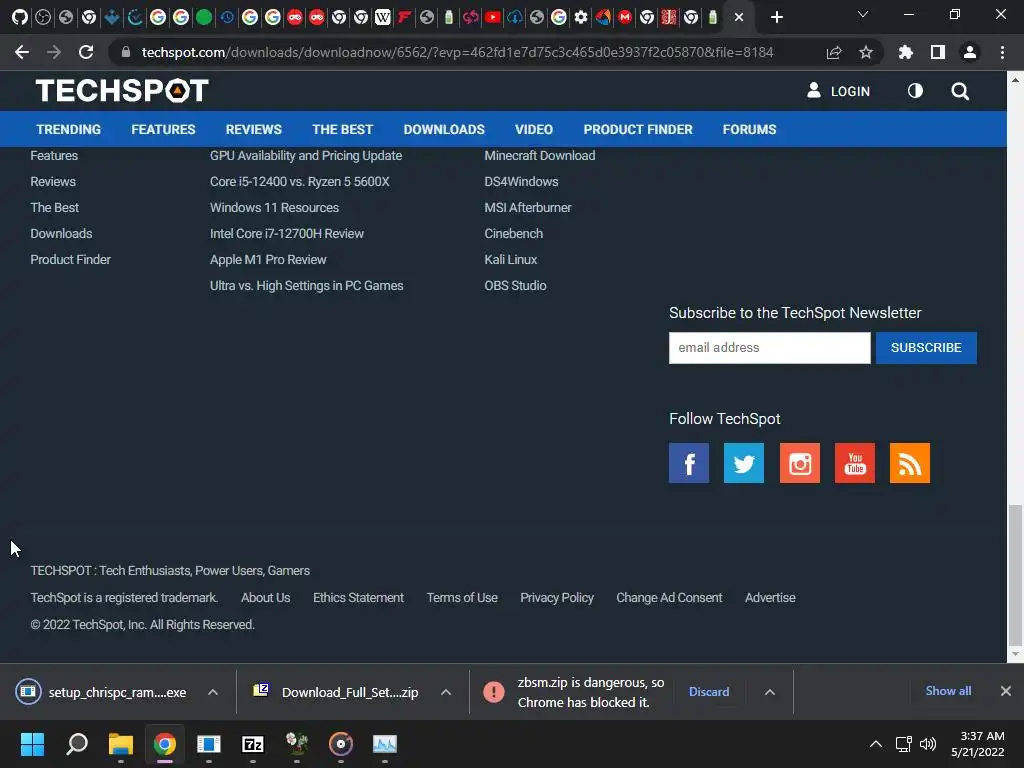
Task: Open TechSpot's Facebook page icon
Action: [688, 463]
